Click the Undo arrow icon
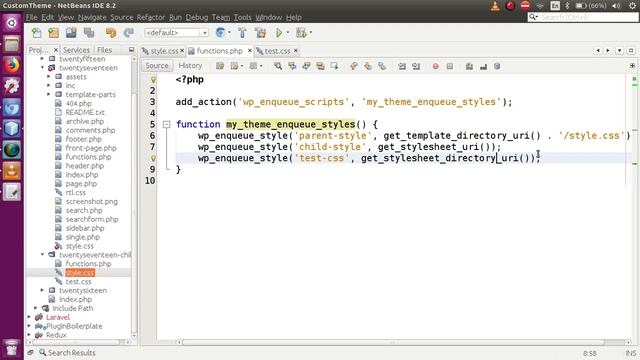Image resolution: width=640 pixels, height=360 pixels. [111, 33]
